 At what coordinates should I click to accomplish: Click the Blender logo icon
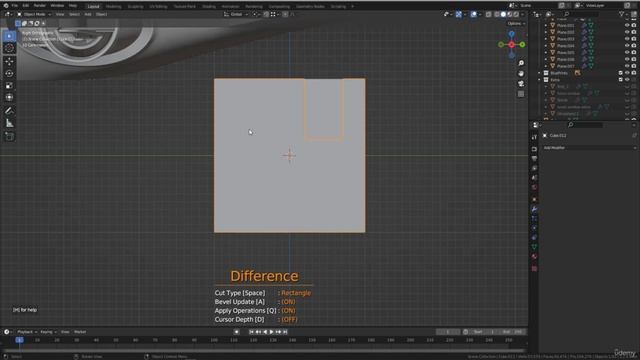click(x=6, y=6)
